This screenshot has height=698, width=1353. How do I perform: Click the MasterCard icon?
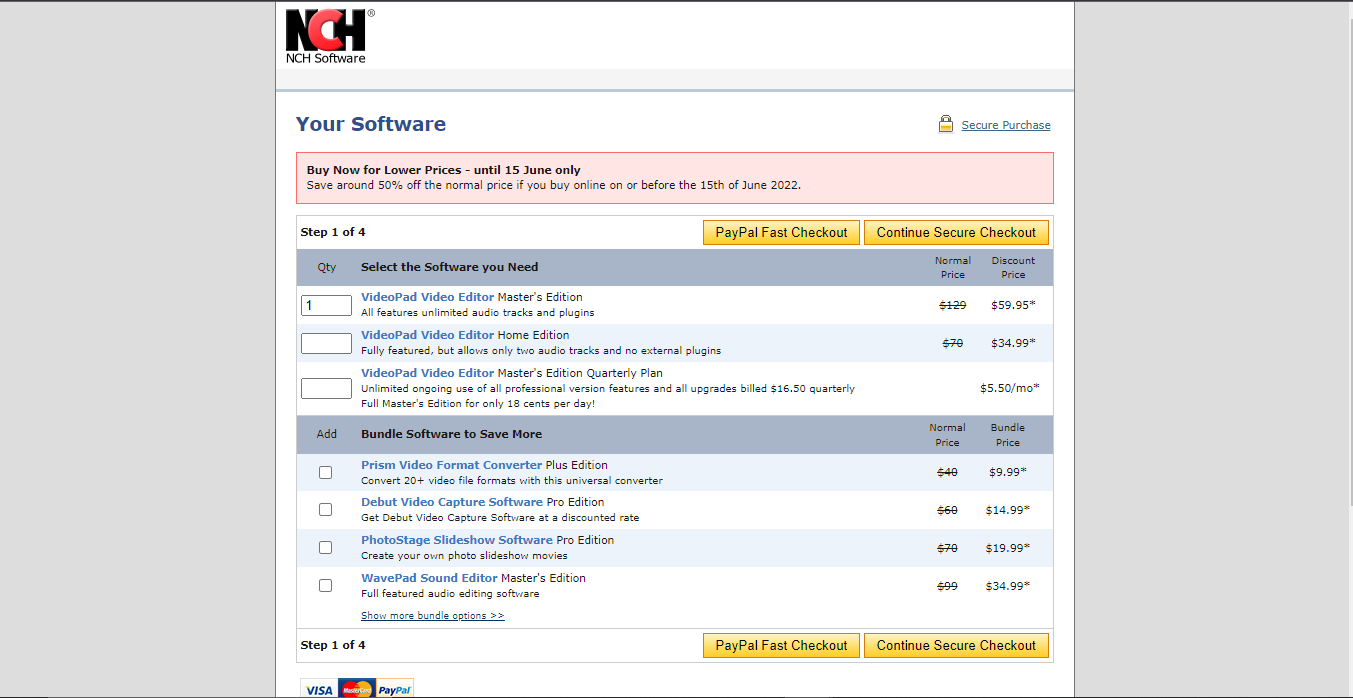click(x=357, y=690)
